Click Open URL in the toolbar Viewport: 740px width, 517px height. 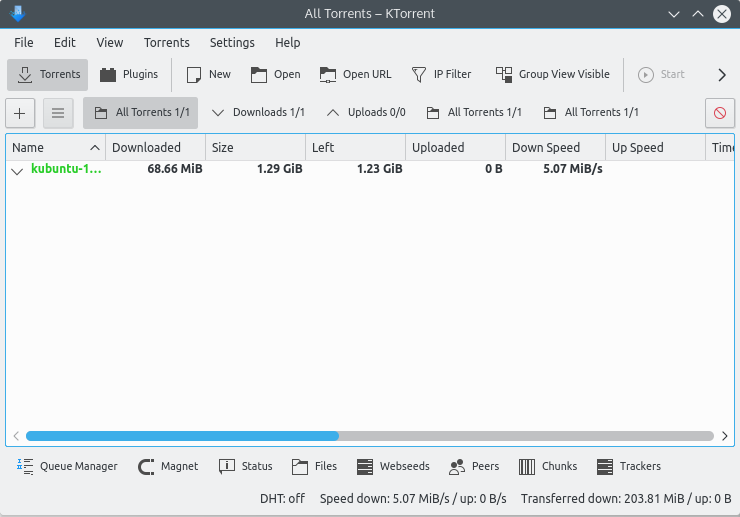(x=355, y=74)
